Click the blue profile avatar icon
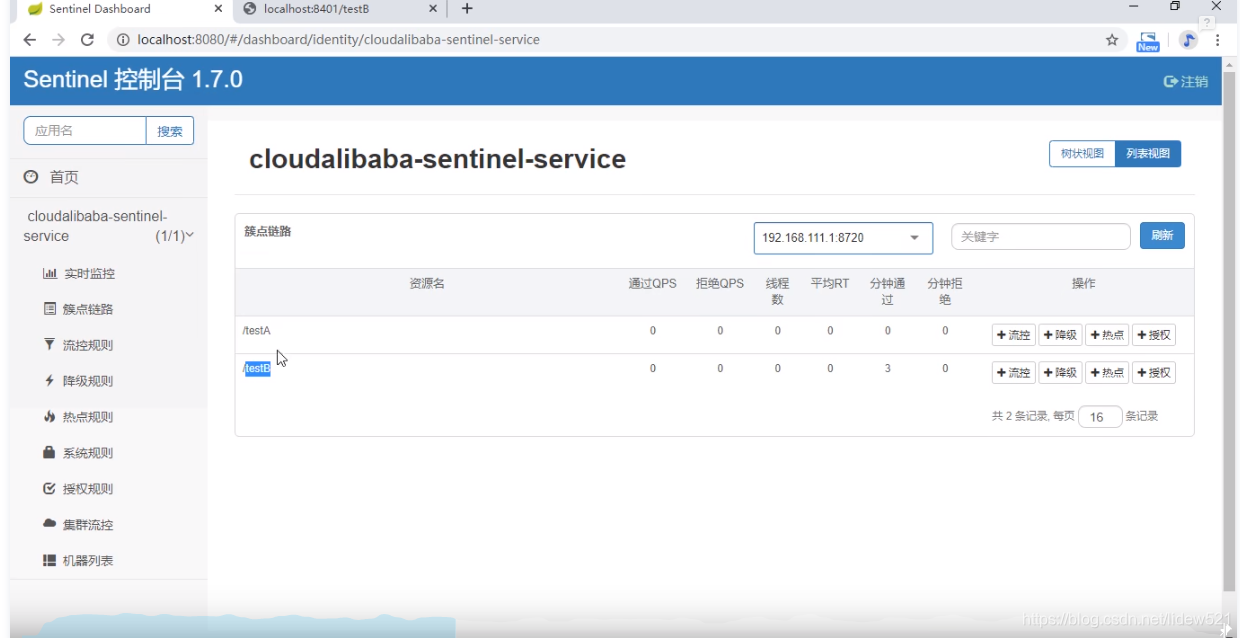 1188,40
